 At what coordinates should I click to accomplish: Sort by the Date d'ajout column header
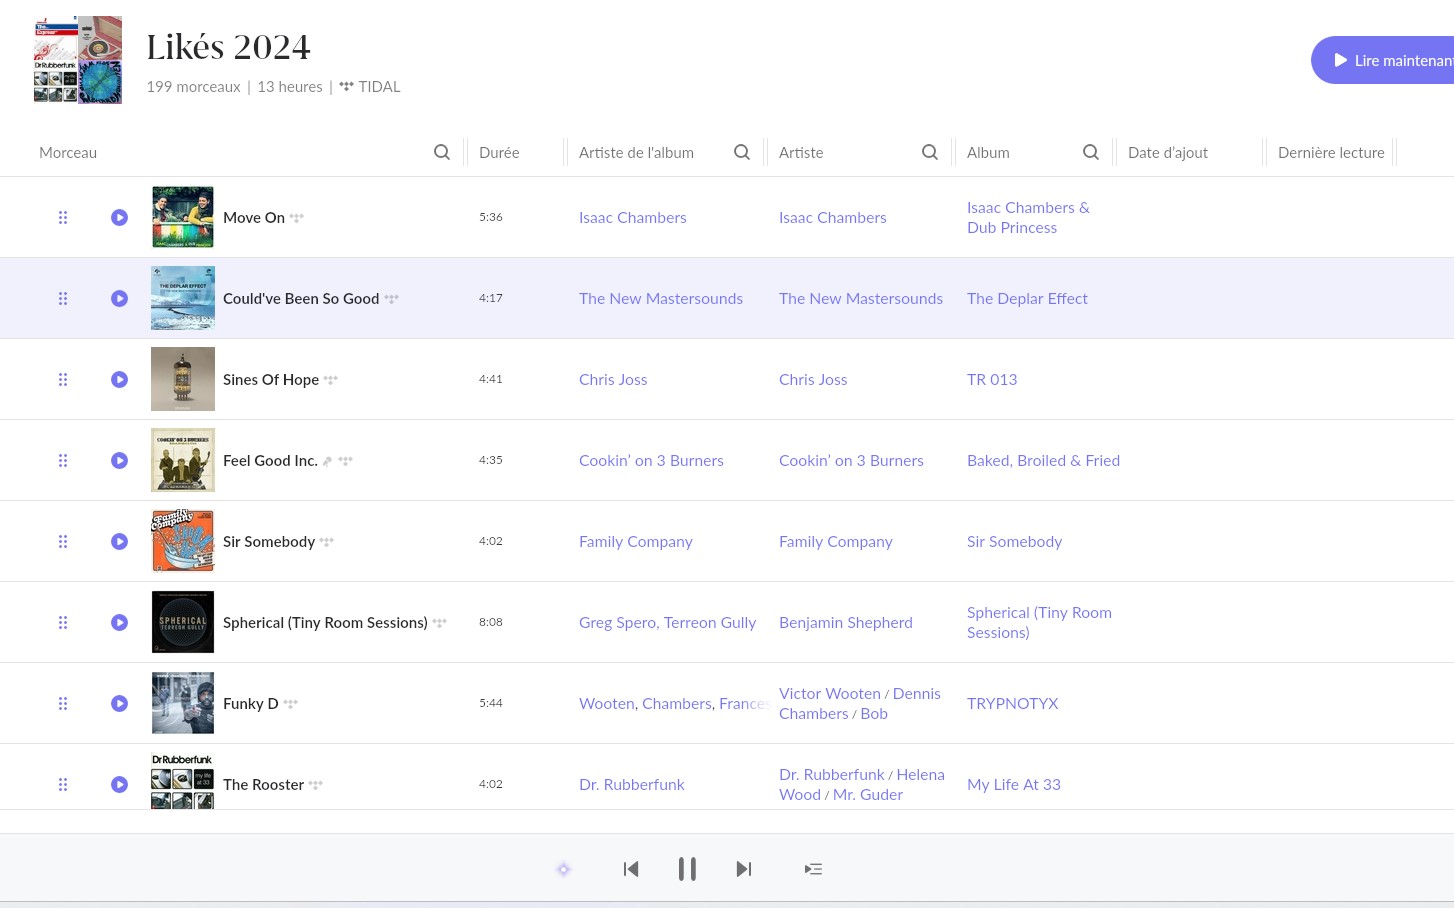point(1168,152)
